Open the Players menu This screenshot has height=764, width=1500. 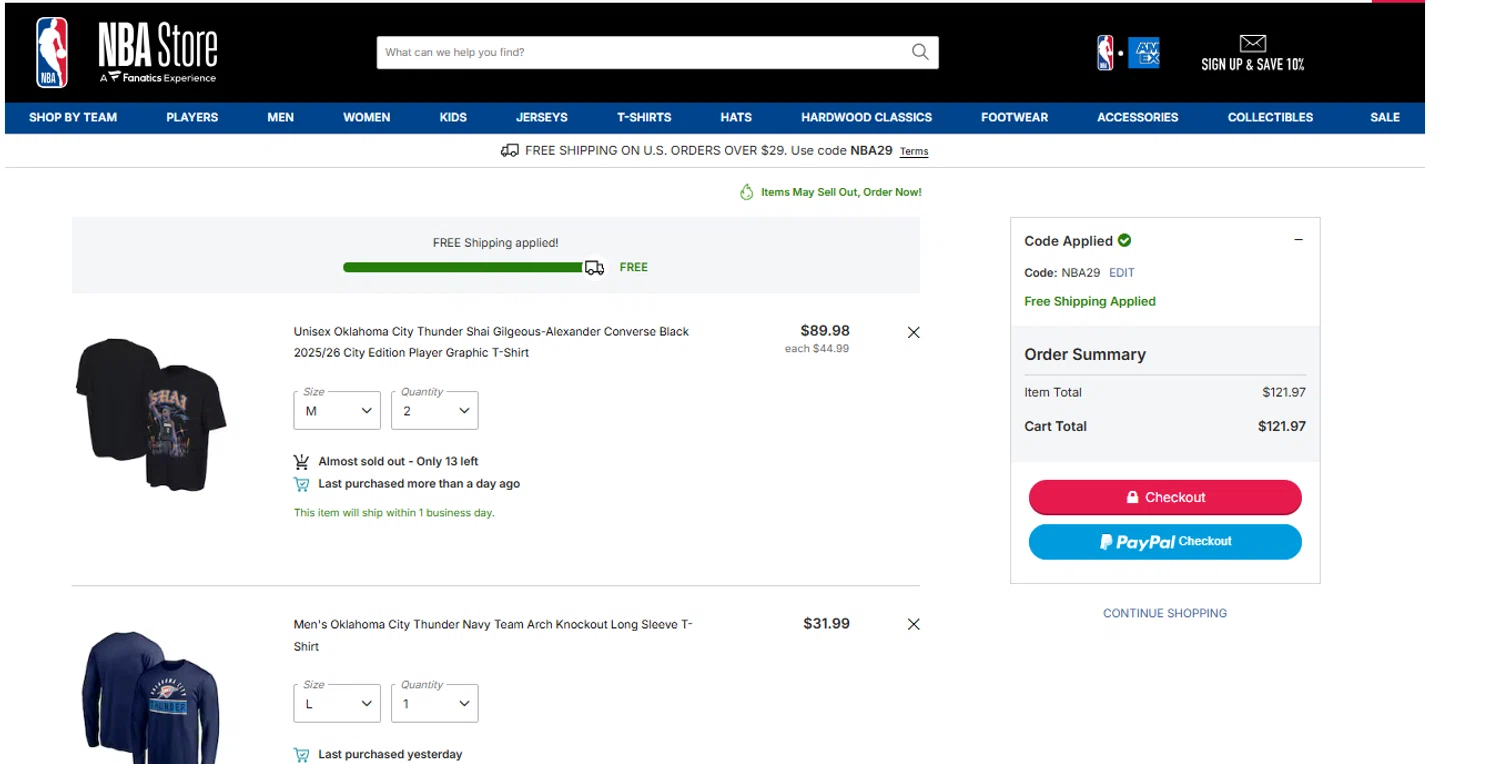192,117
